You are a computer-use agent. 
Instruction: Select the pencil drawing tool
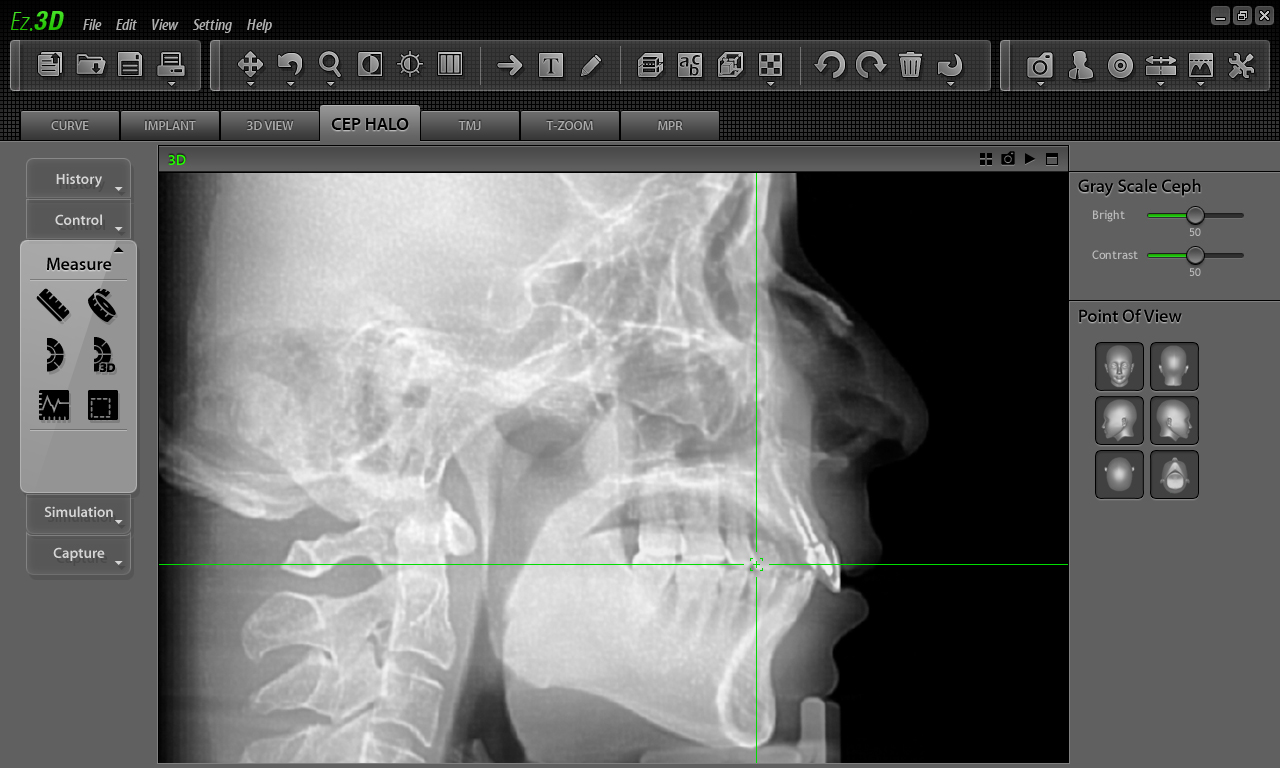(x=591, y=66)
